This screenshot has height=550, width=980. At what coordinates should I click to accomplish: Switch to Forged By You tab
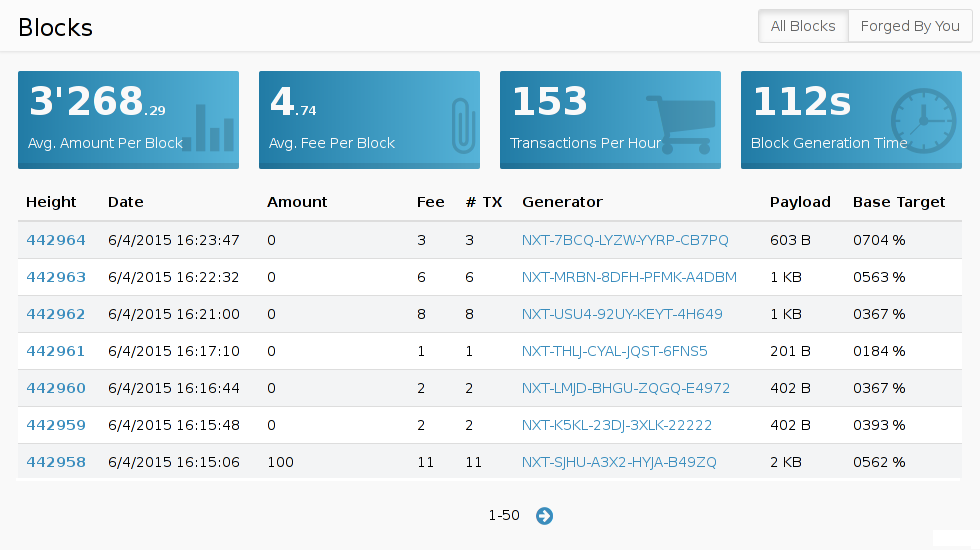coord(910,27)
